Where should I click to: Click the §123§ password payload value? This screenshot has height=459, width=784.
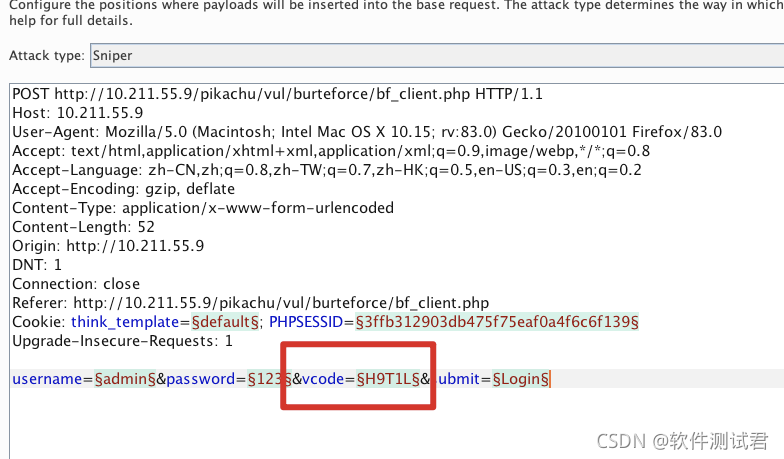tap(270, 379)
